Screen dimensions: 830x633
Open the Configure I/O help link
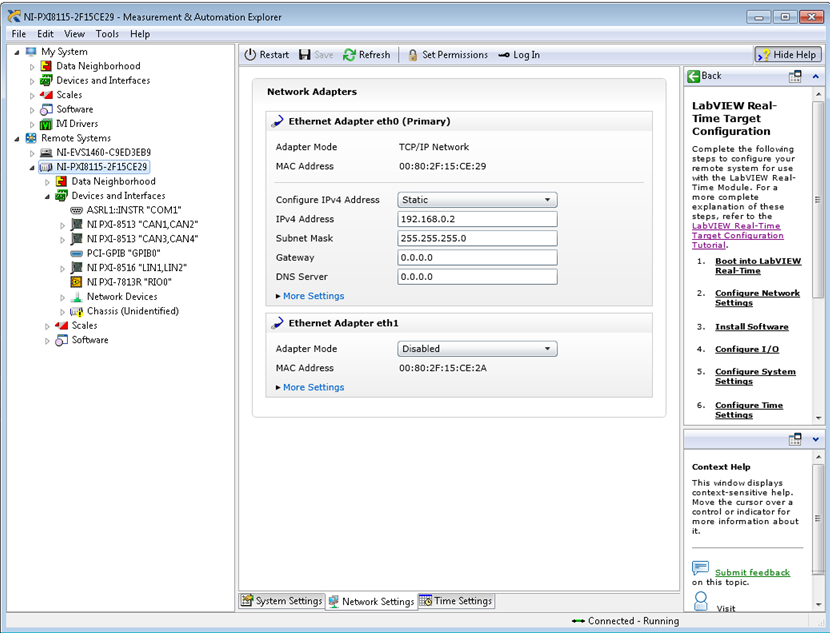(x=747, y=349)
